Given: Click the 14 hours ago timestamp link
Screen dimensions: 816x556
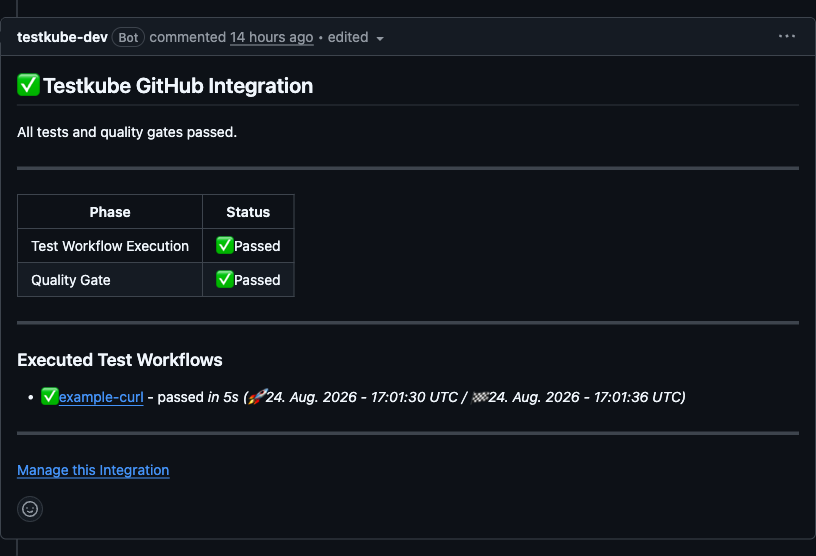Looking at the screenshot, I should [272, 37].
